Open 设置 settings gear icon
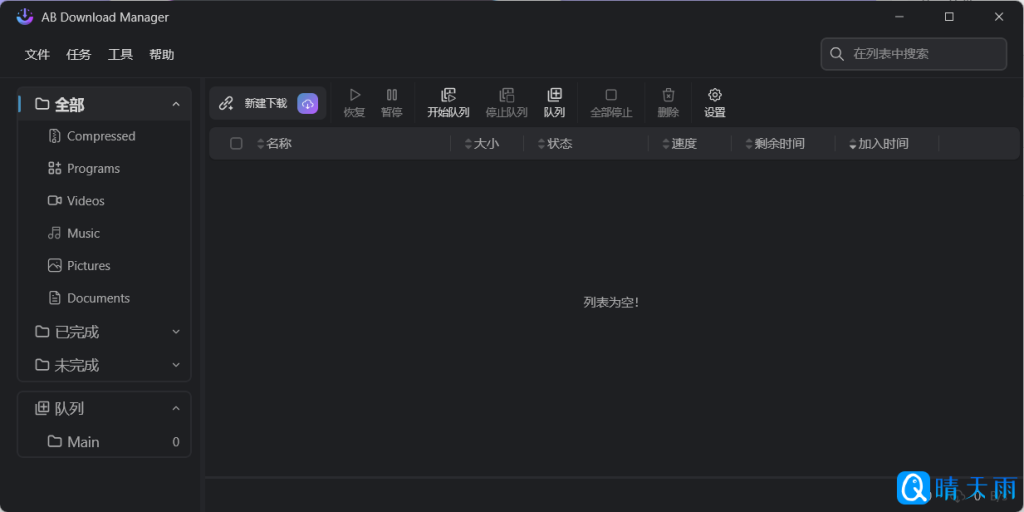This screenshot has height=512, width=1024. pos(714,95)
